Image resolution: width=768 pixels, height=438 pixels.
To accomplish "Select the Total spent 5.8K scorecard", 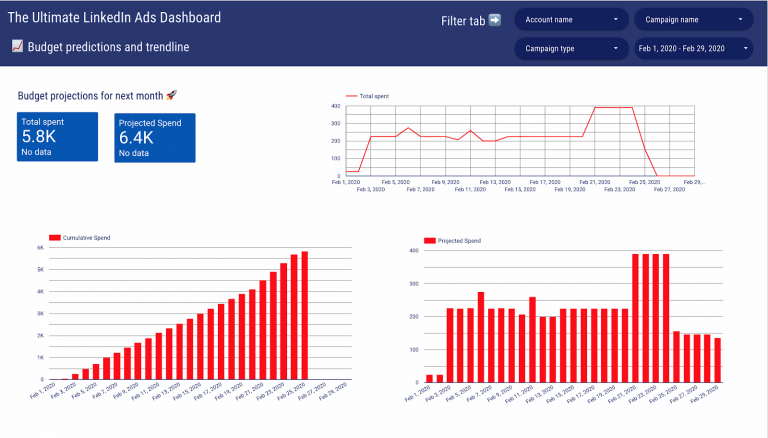I will (x=58, y=136).
